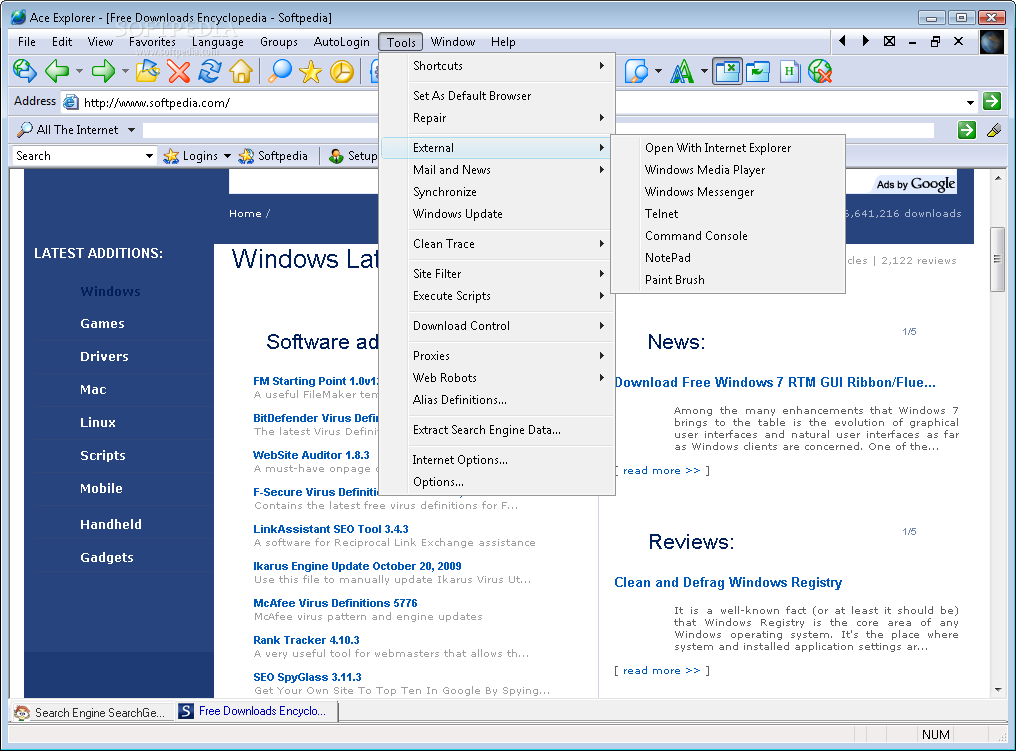Expand the find-in-page icon dropdown arrow

click(658, 71)
